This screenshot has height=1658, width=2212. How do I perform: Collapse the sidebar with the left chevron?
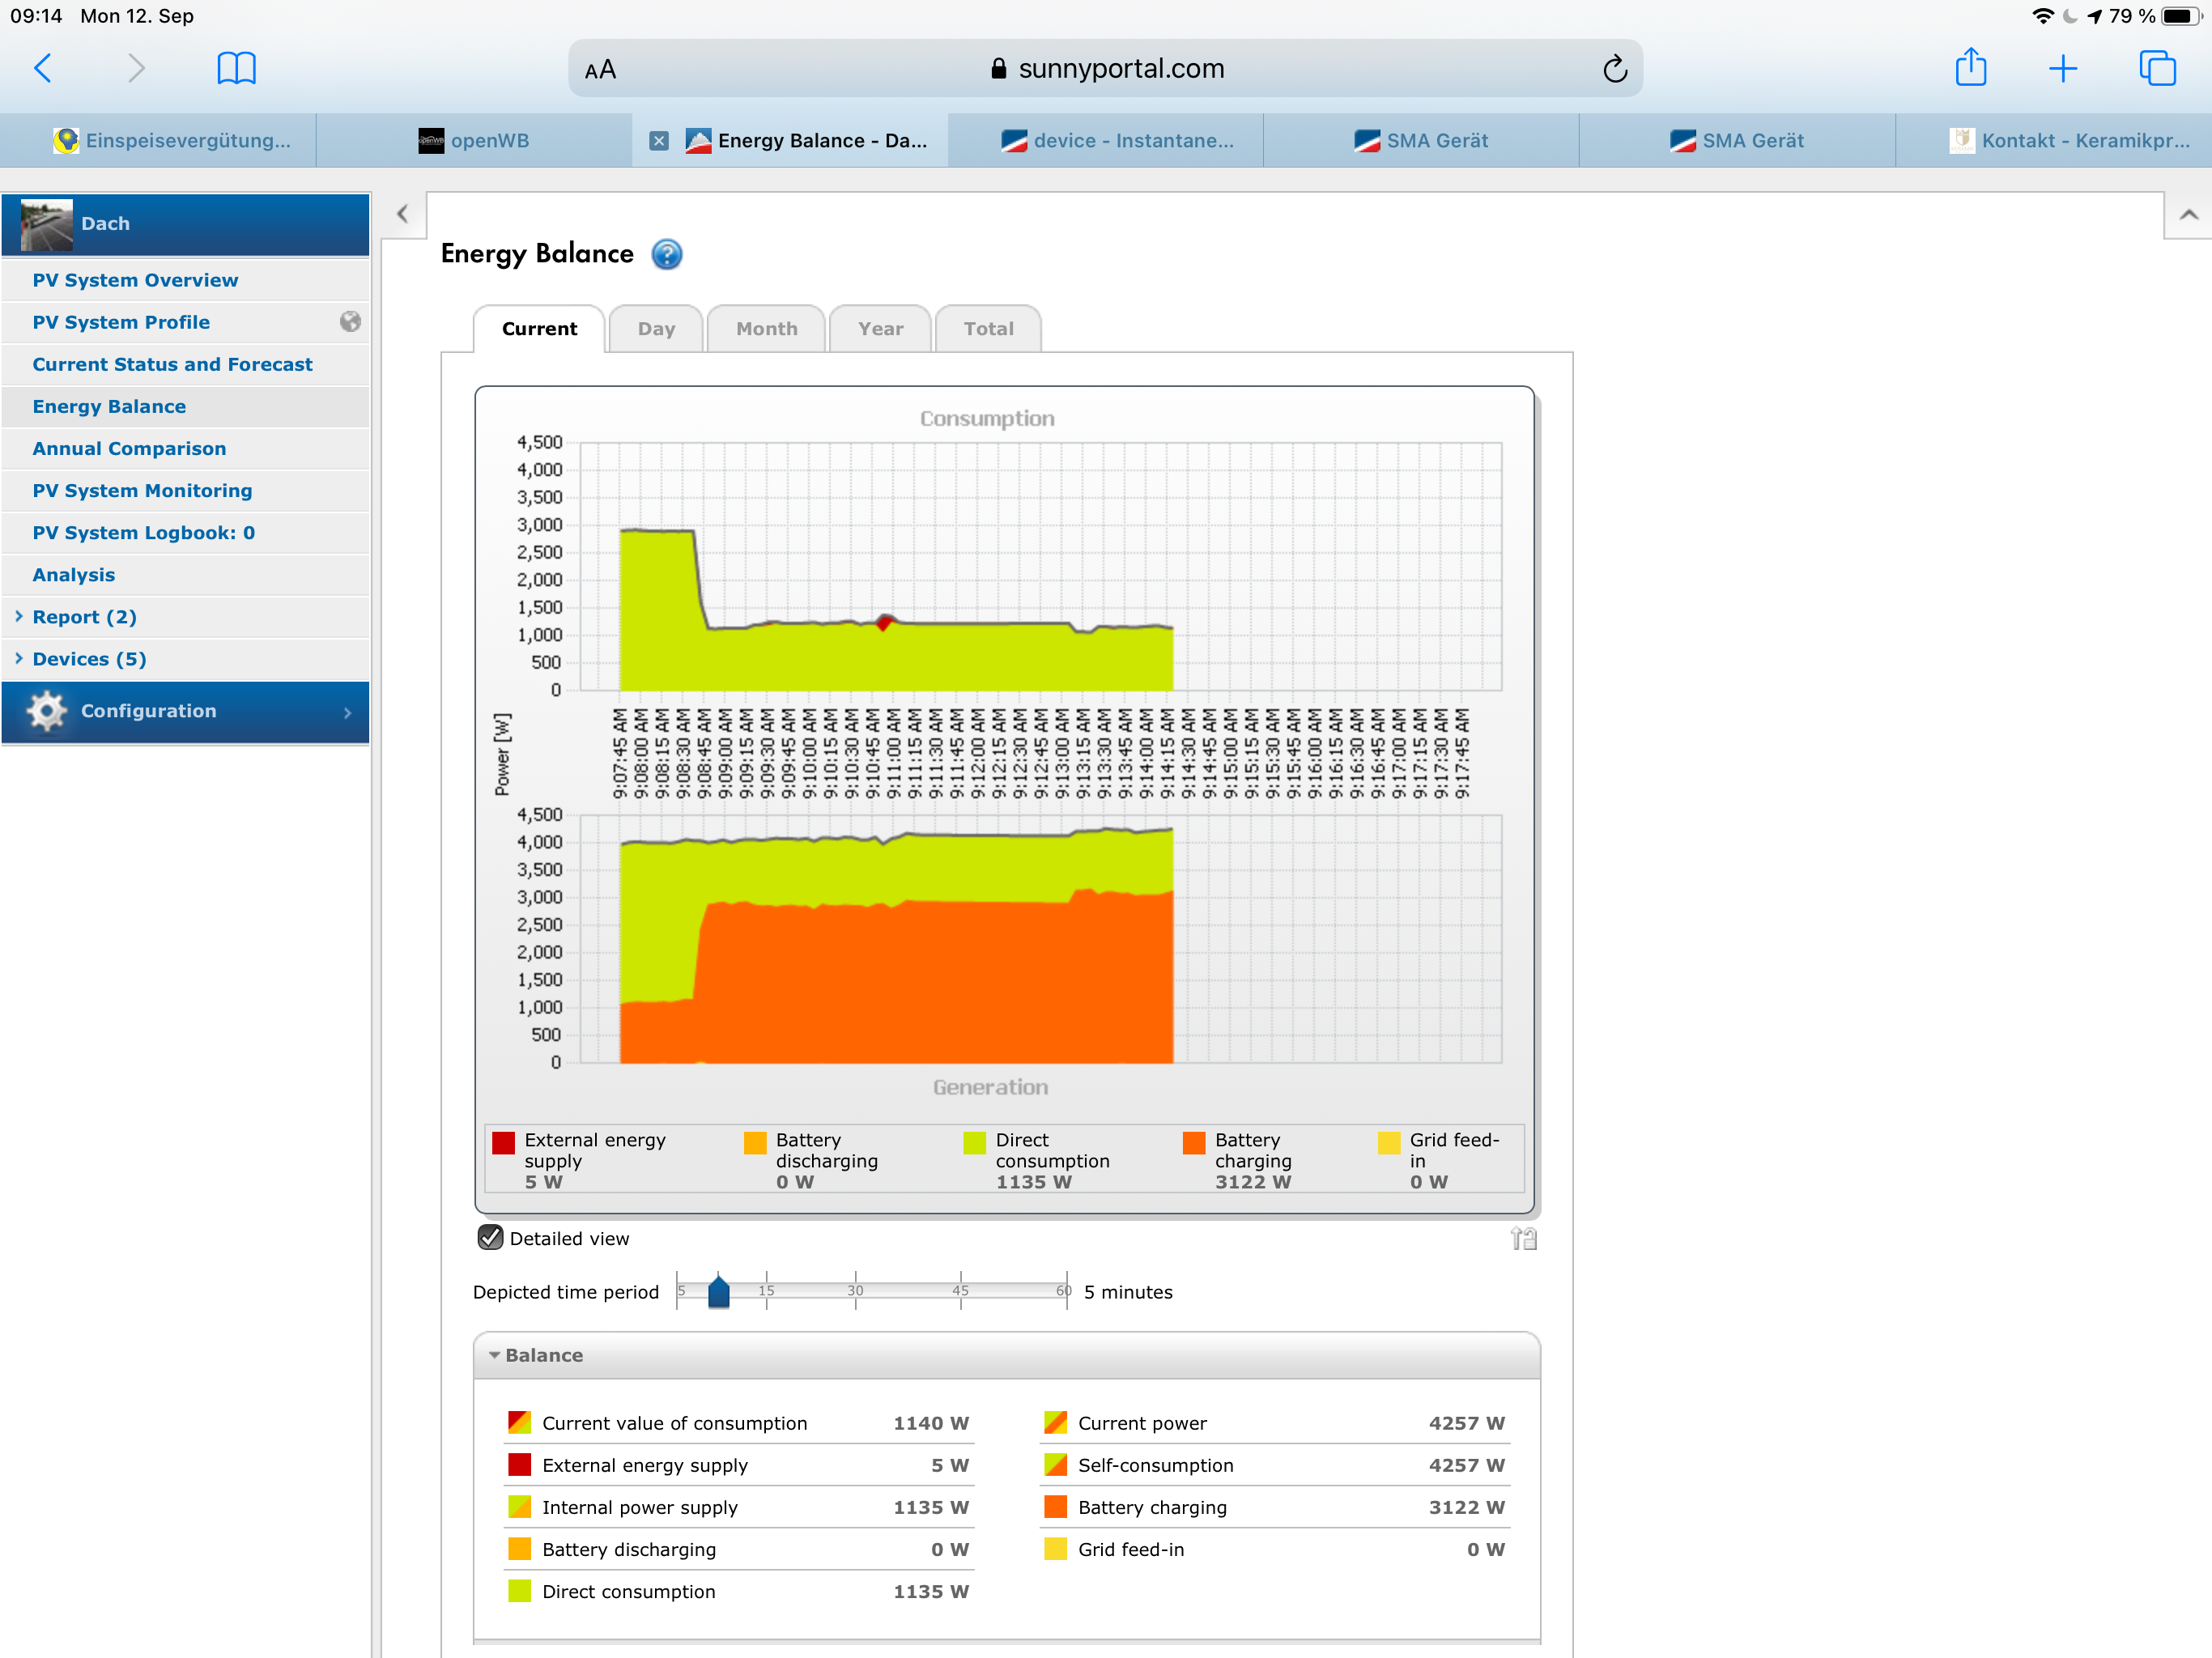[402, 214]
